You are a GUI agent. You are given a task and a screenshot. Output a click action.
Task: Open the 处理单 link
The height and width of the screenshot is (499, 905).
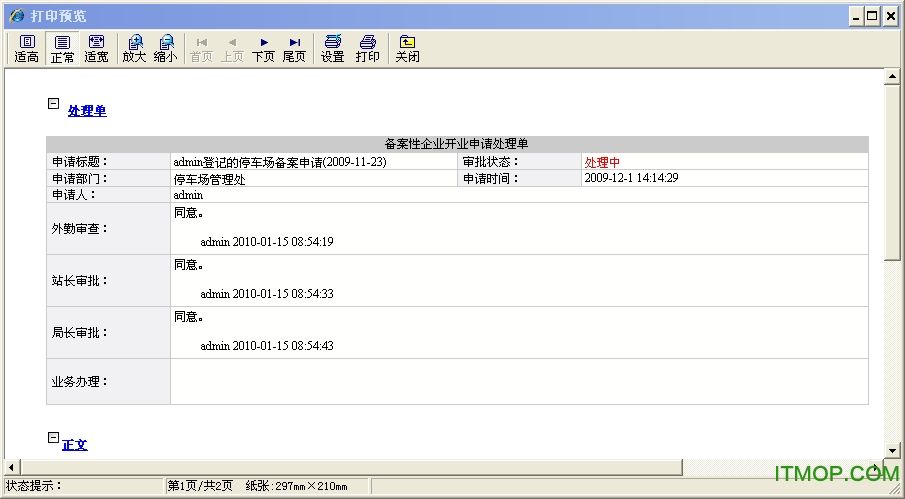[87, 111]
